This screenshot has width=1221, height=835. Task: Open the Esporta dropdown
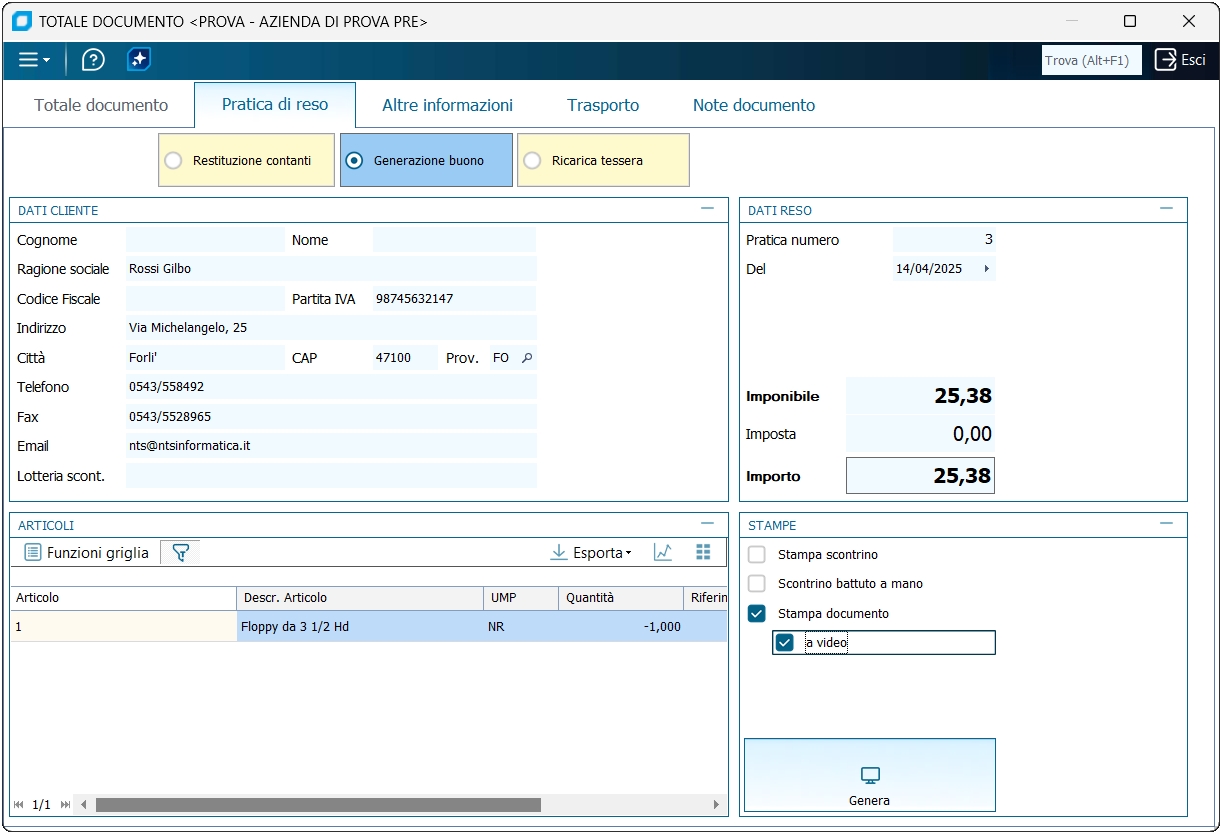(x=591, y=553)
